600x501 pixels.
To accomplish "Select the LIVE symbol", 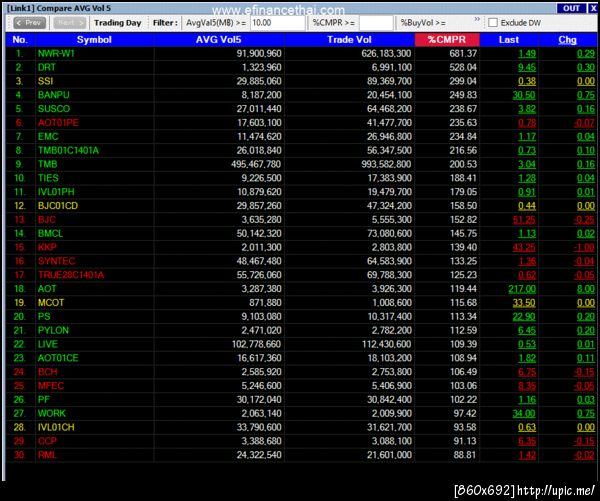I will coord(47,344).
